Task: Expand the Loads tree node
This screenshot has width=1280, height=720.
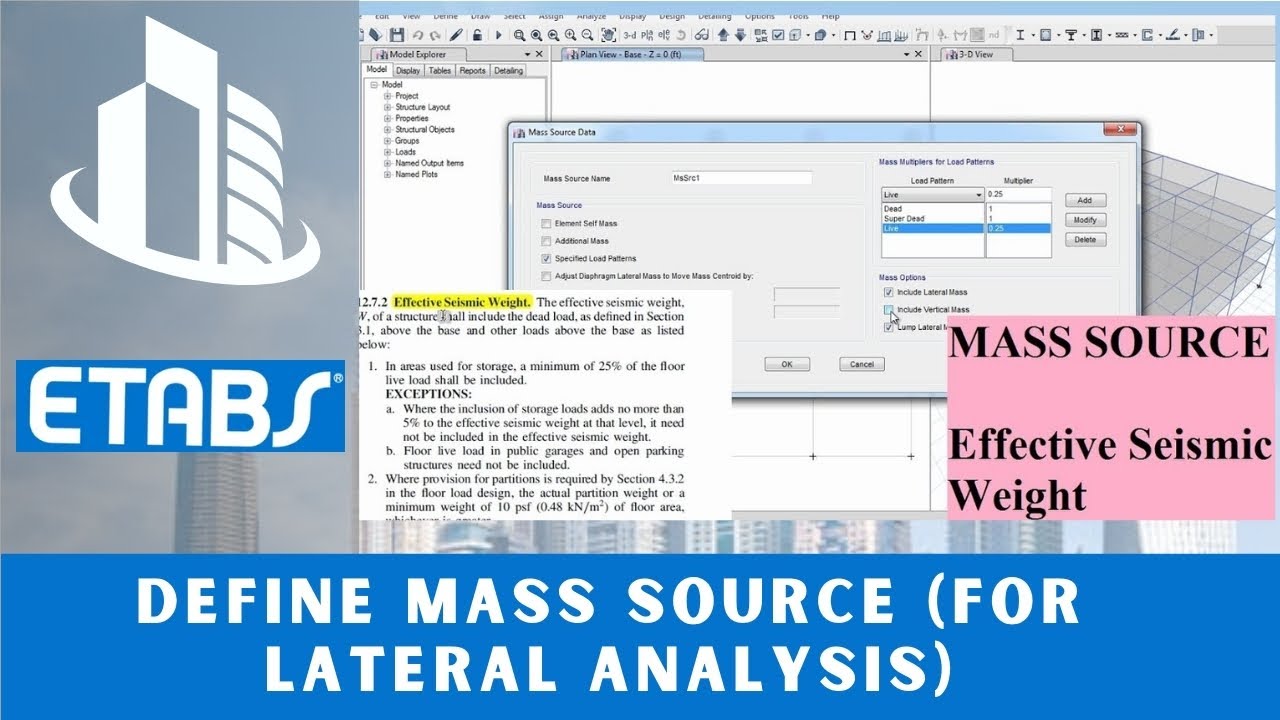Action: [388, 152]
